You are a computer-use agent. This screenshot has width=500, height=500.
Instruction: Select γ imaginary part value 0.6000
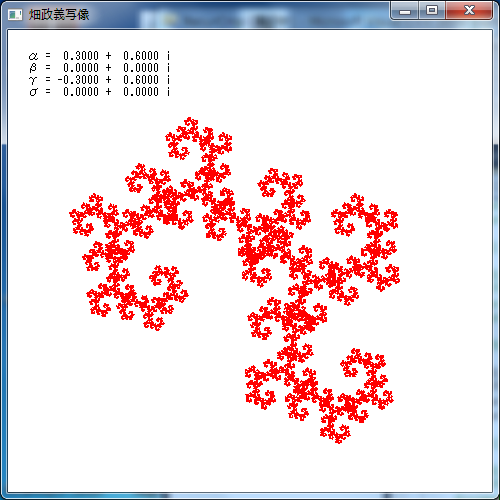coord(141,80)
